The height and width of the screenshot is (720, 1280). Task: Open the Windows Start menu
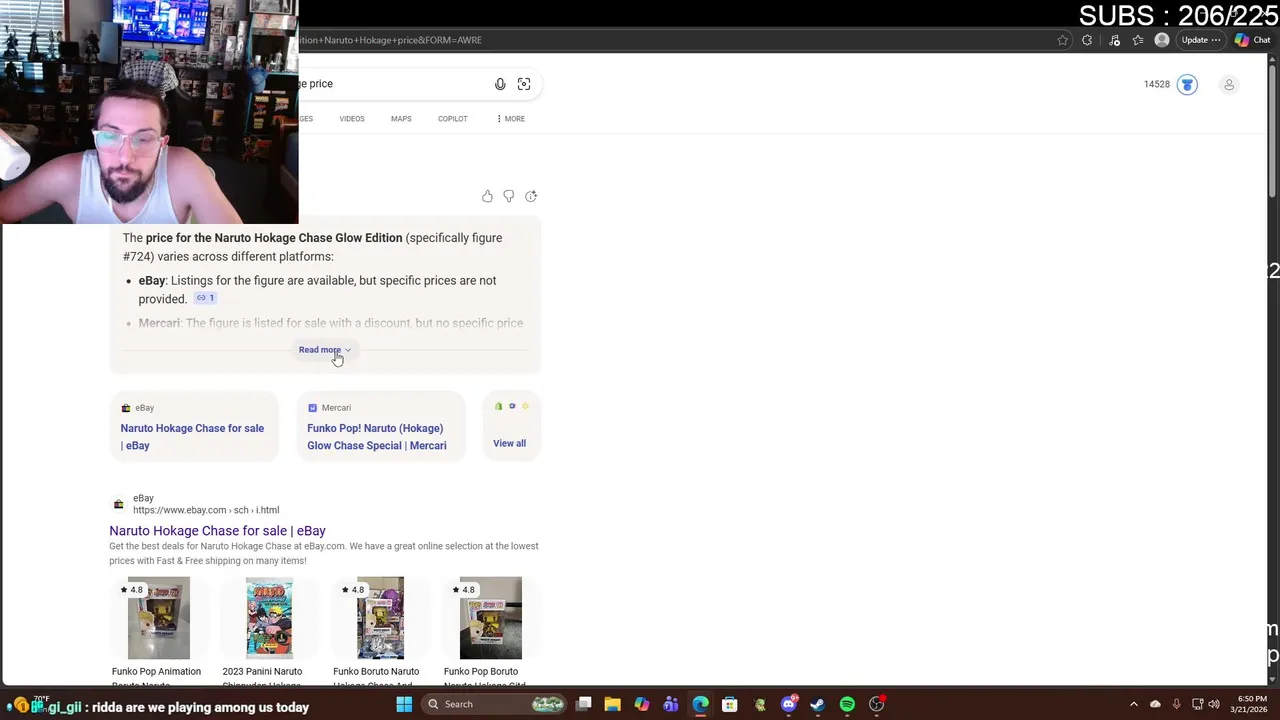pos(404,704)
